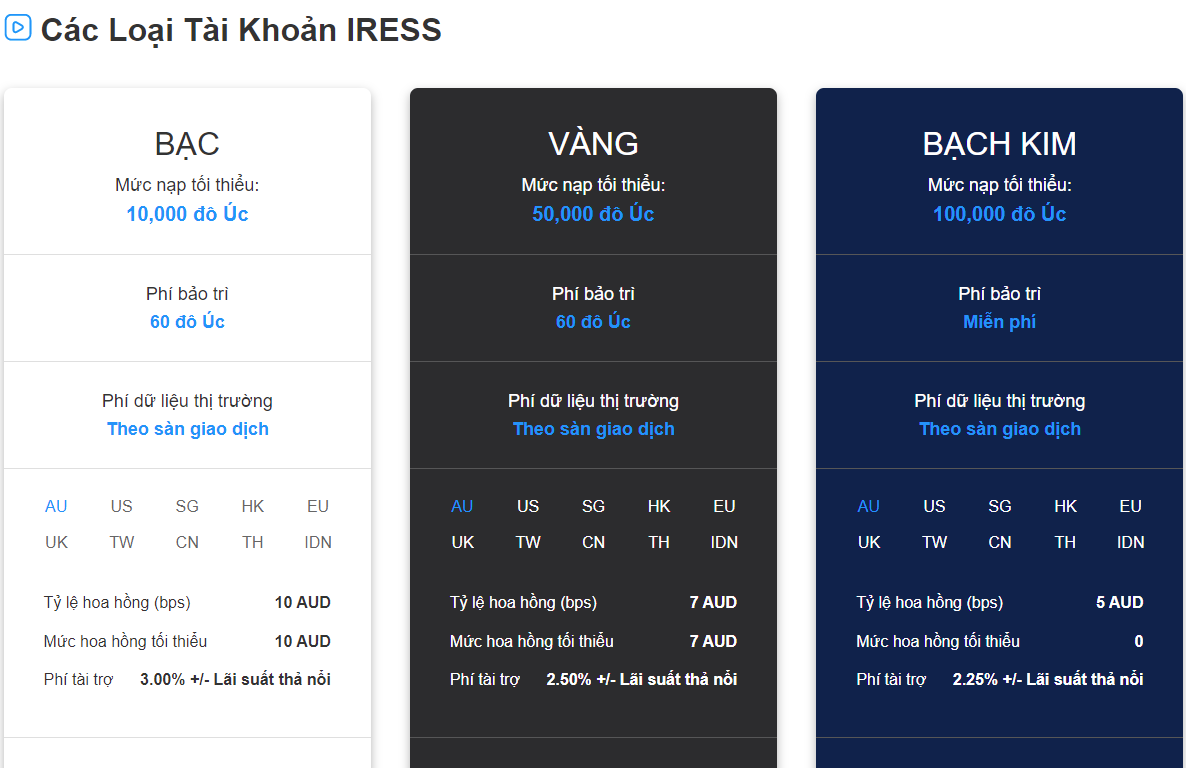Select UK tab in the VÀNG card
The width and height of the screenshot is (1186, 768).
(x=463, y=543)
